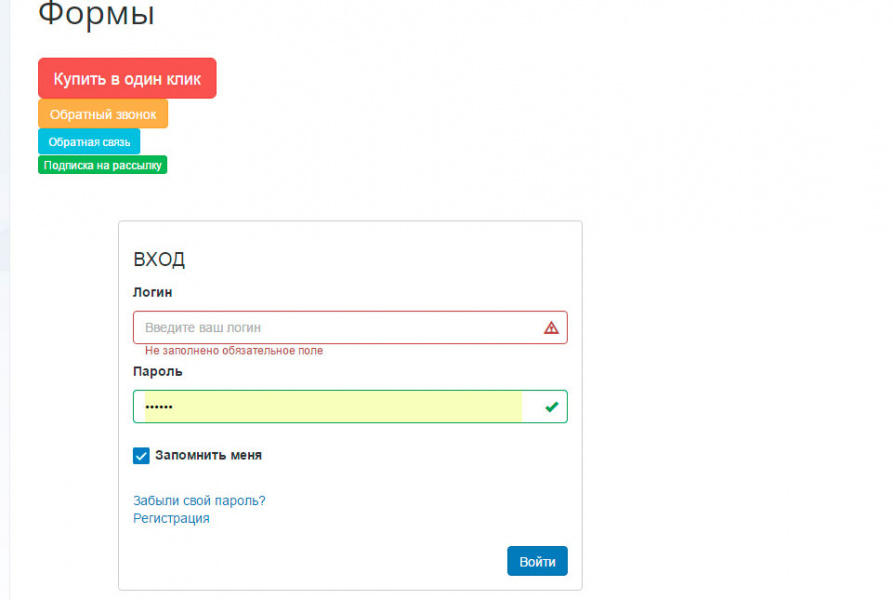This screenshot has width=893, height=600.
Task: Open the Обратная связь form
Action: pyautogui.click(x=89, y=142)
